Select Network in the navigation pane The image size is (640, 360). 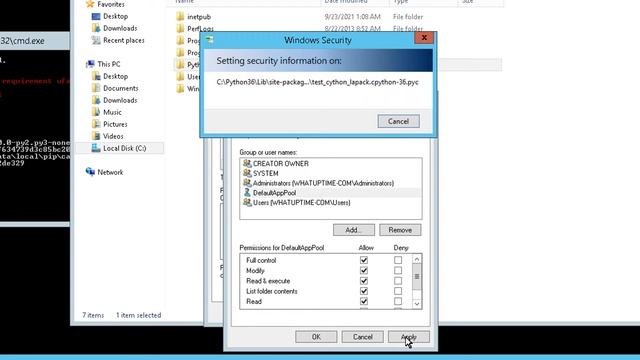110,172
